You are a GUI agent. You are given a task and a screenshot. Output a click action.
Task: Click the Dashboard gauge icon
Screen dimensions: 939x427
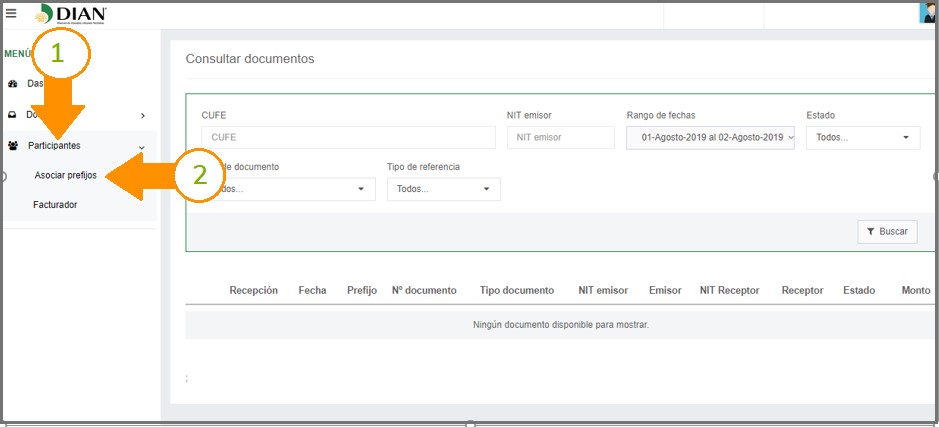pyautogui.click(x=13, y=84)
